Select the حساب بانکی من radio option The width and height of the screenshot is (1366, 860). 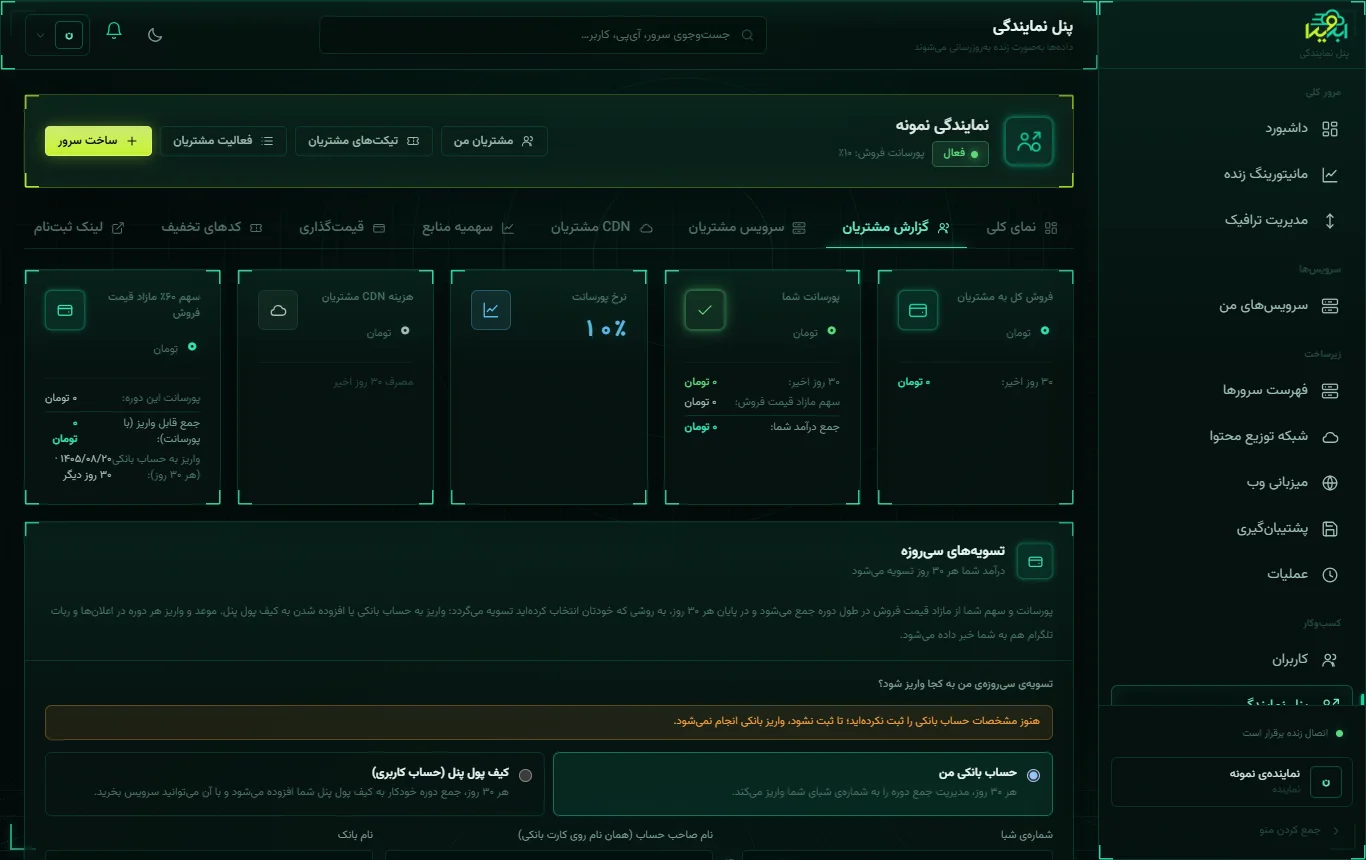(x=1033, y=775)
